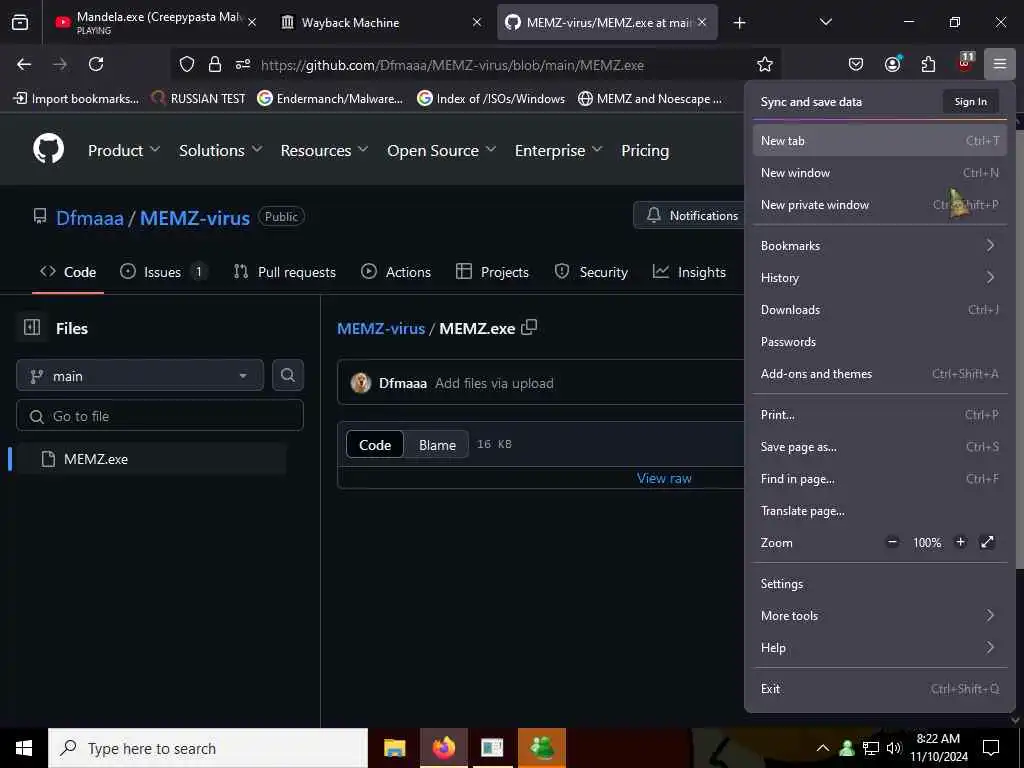The height and width of the screenshot is (768, 1024).
Task: Open the Firefox account icon
Action: (x=892, y=63)
